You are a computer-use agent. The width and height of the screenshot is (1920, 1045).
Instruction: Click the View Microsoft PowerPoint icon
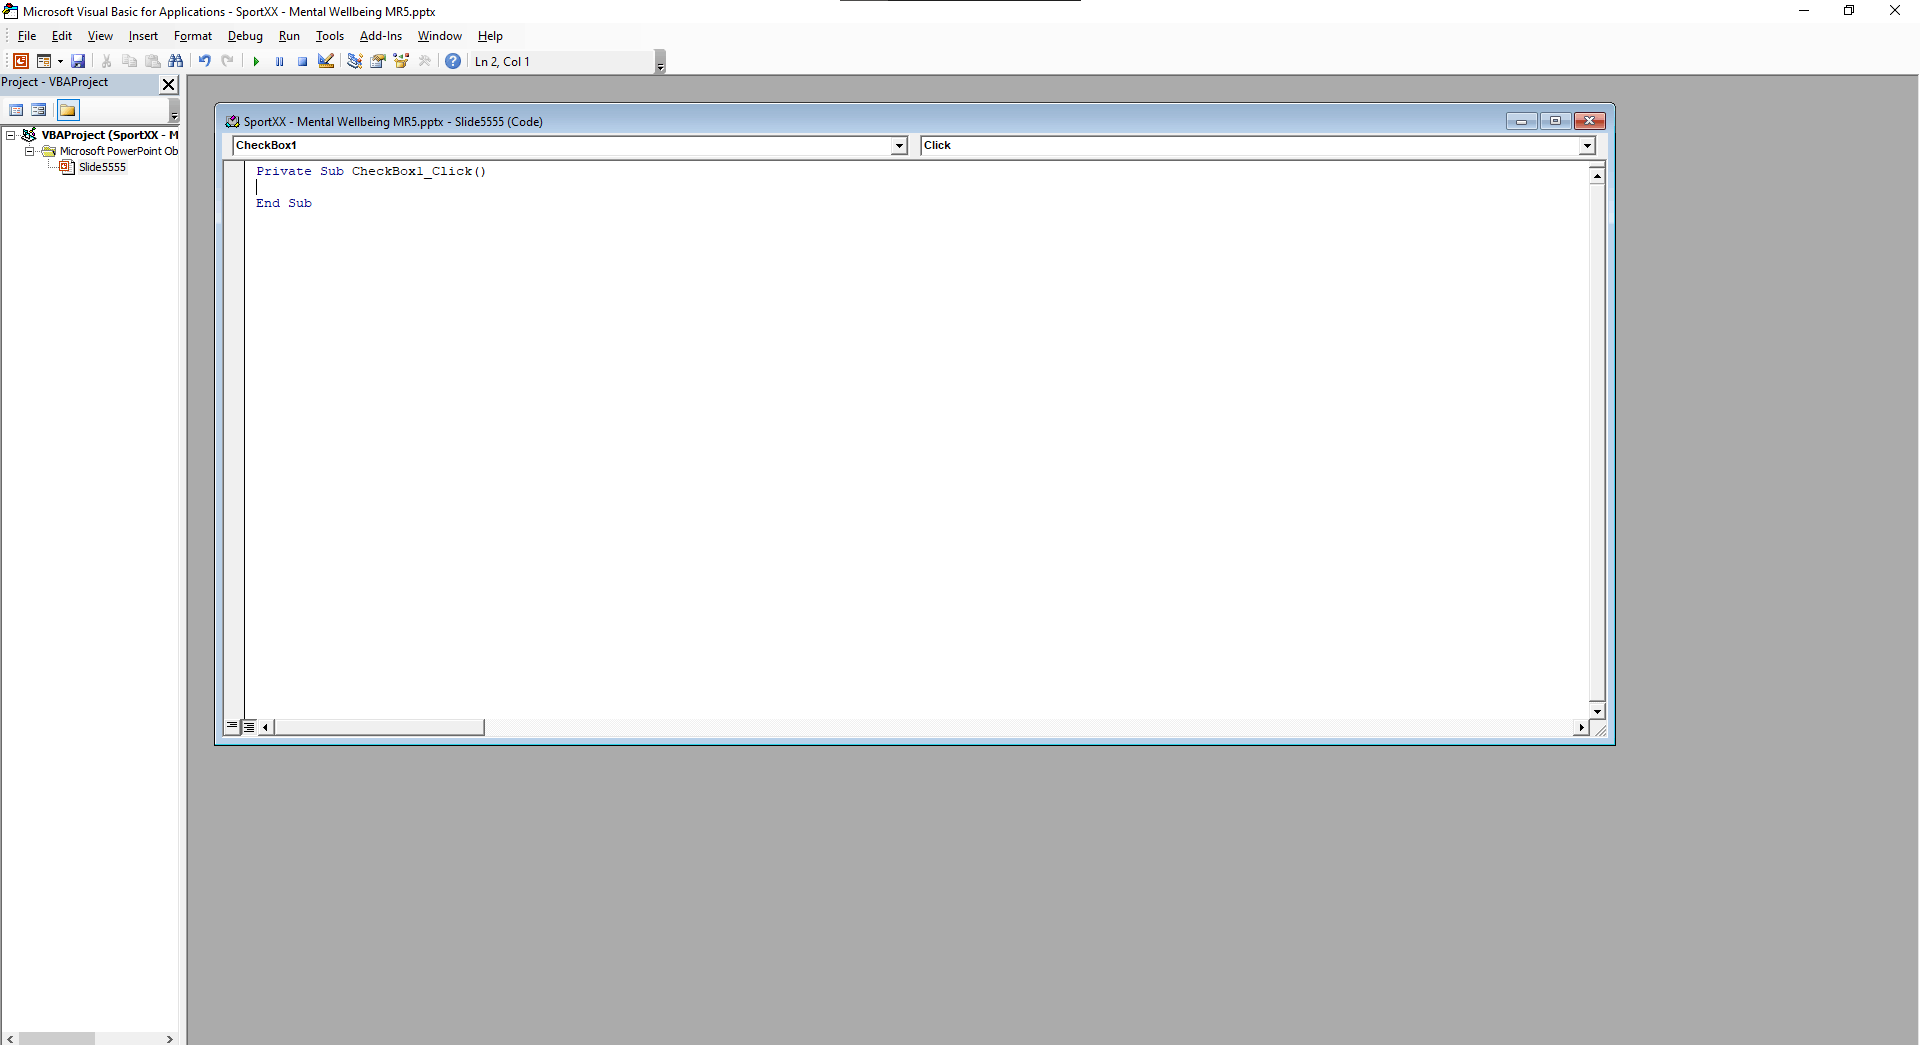point(20,61)
